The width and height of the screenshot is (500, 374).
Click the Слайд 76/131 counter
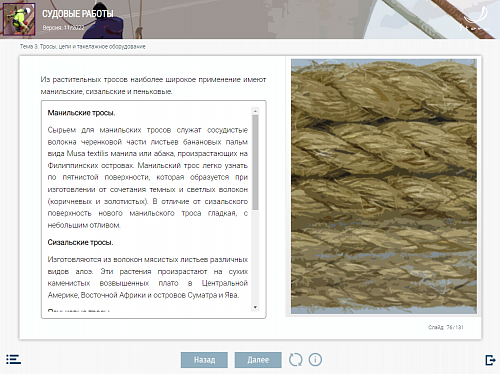coord(446,327)
